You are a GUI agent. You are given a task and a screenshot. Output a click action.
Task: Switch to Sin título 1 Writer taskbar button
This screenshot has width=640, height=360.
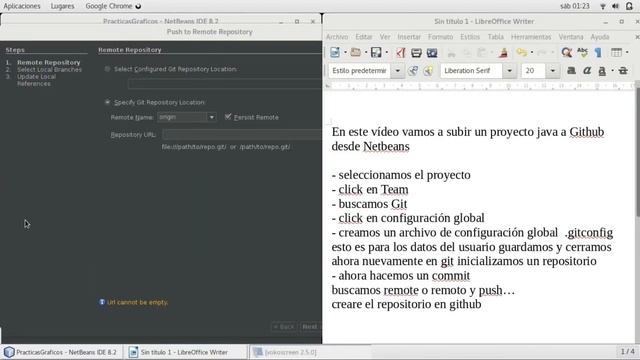coord(185,352)
